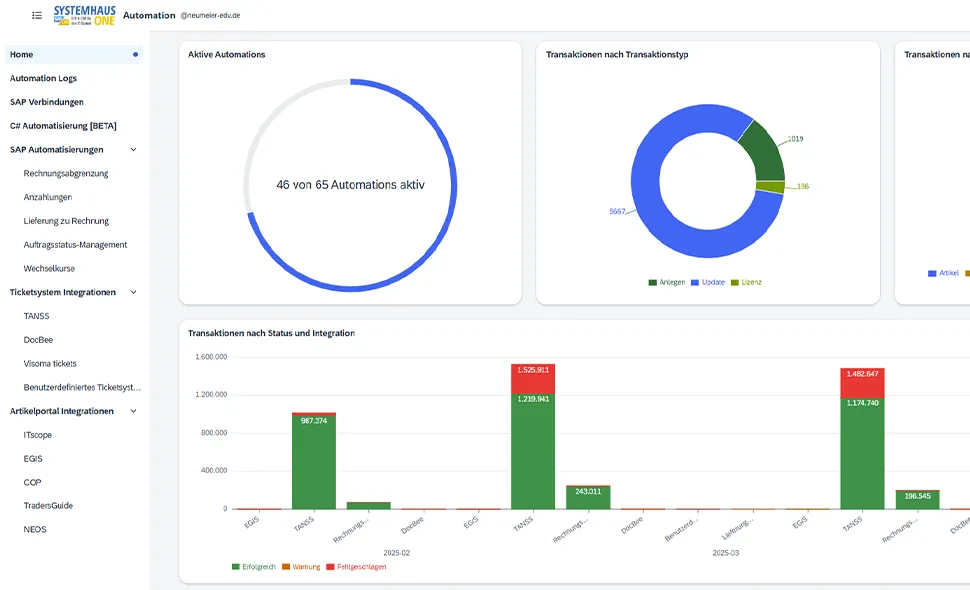Screen dimensions: 970x590
Task: Open Lieferung zu Rechnung
Action: (66, 221)
